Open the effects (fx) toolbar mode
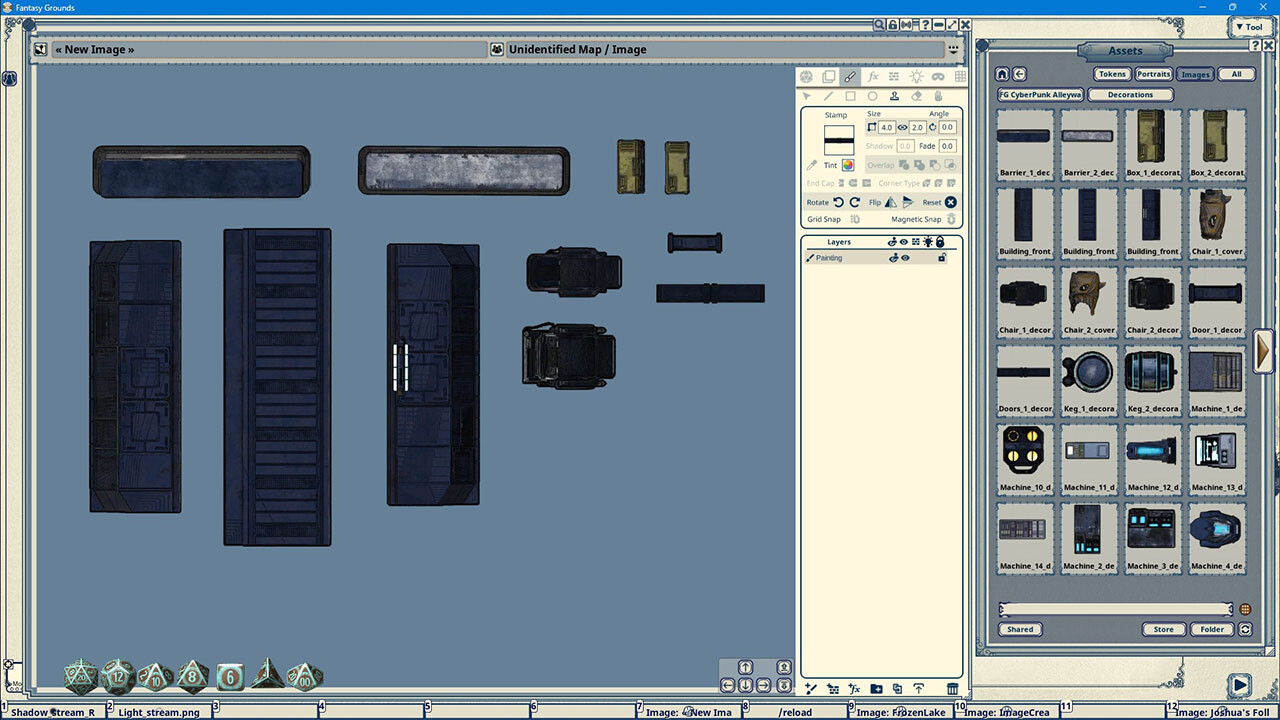This screenshot has width=1280, height=720. tap(874, 76)
